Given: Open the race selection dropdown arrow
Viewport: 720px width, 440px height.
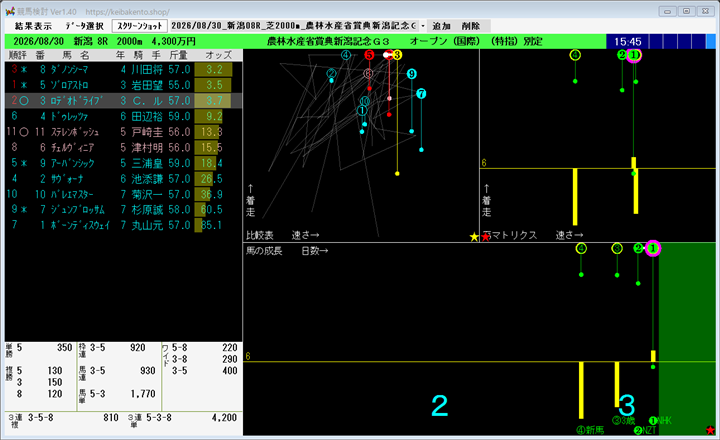Looking at the screenshot, I should pyautogui.click(x=423, y=26).
